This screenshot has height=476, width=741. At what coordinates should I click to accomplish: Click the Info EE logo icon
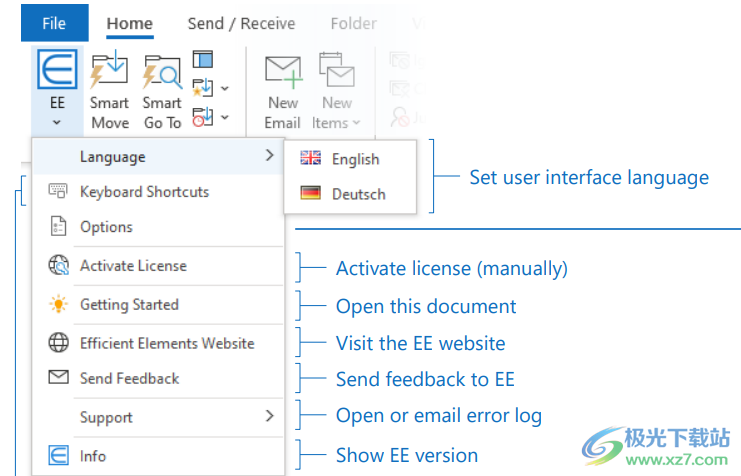click(x=59, y=456)
